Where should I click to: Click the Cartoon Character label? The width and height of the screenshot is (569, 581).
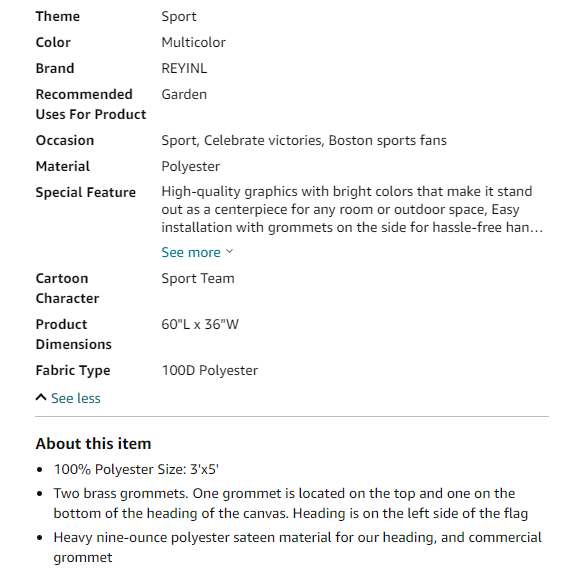[x=67, y=288]
